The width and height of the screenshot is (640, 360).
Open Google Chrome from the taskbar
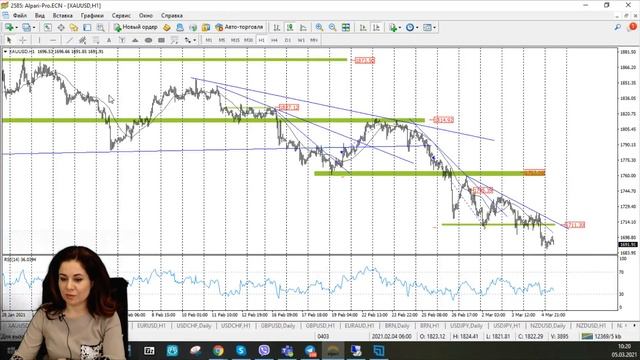tap(218, 350)
